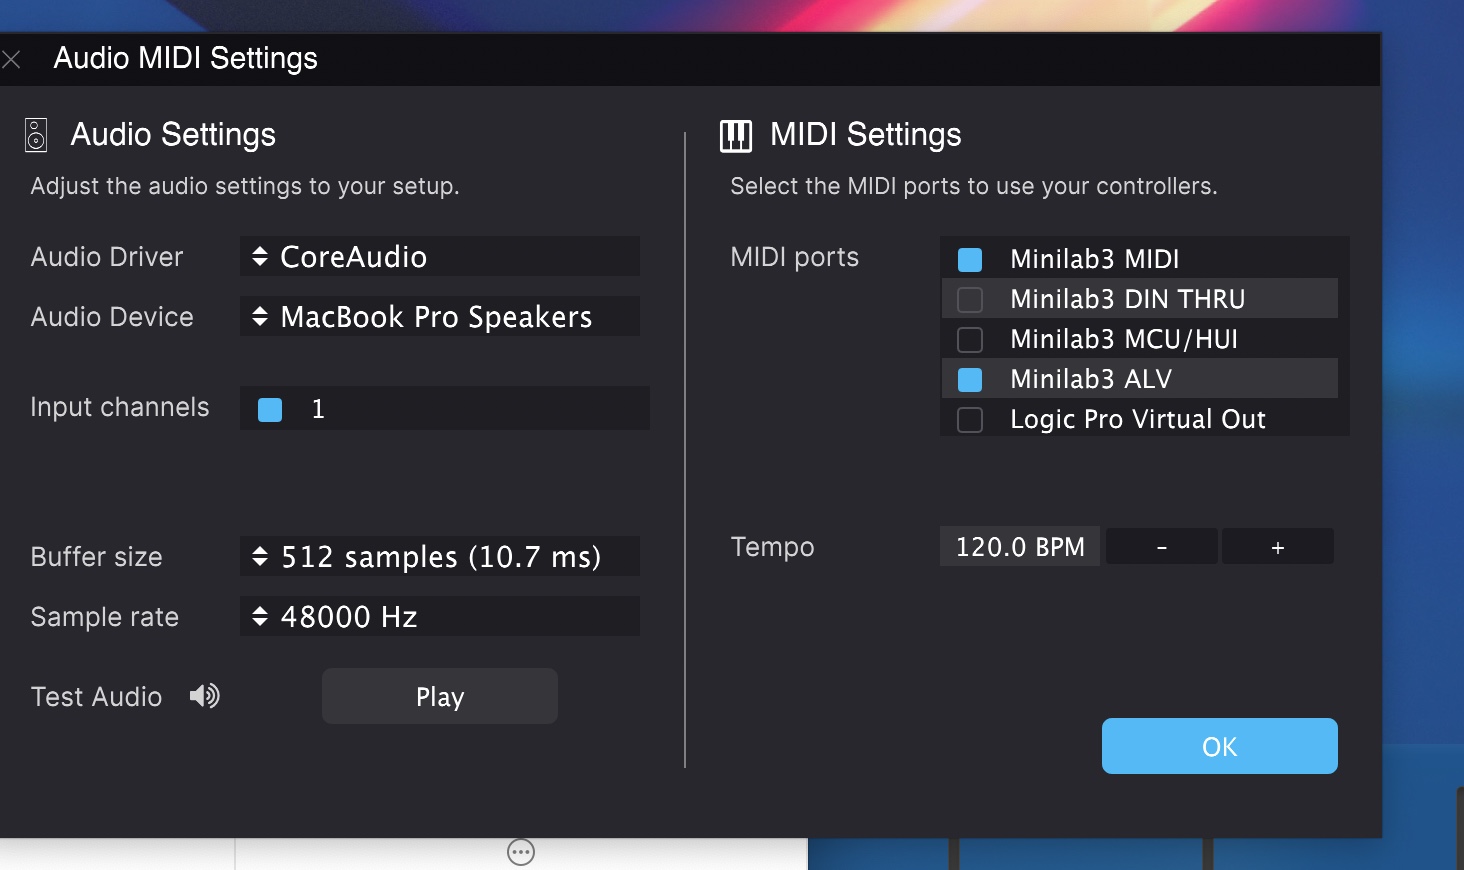Click Play to test audio
This screenshot has width=1464, height=870.
(440, 696)
